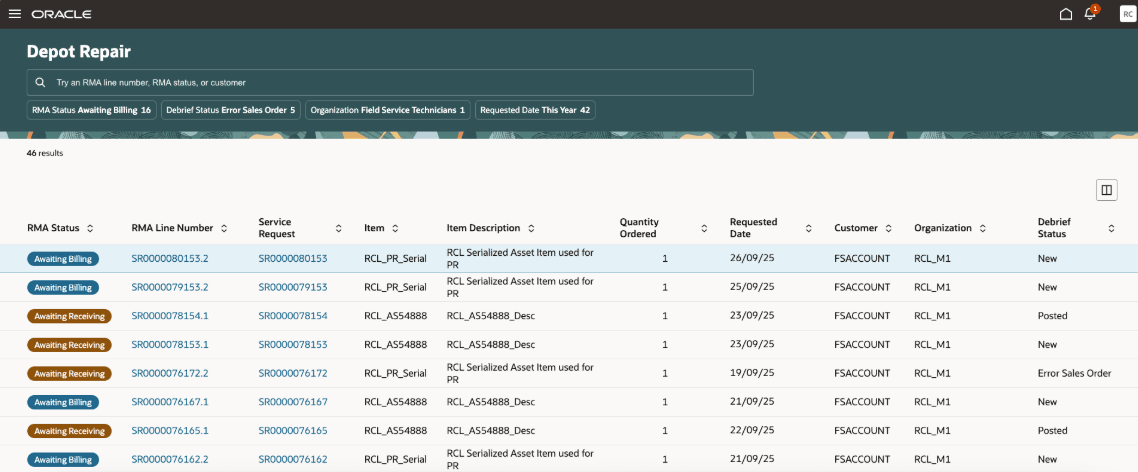This screenshot has width=1138, height=472.
Task: Click the search magnifier icon
Action: click(40, 83)
